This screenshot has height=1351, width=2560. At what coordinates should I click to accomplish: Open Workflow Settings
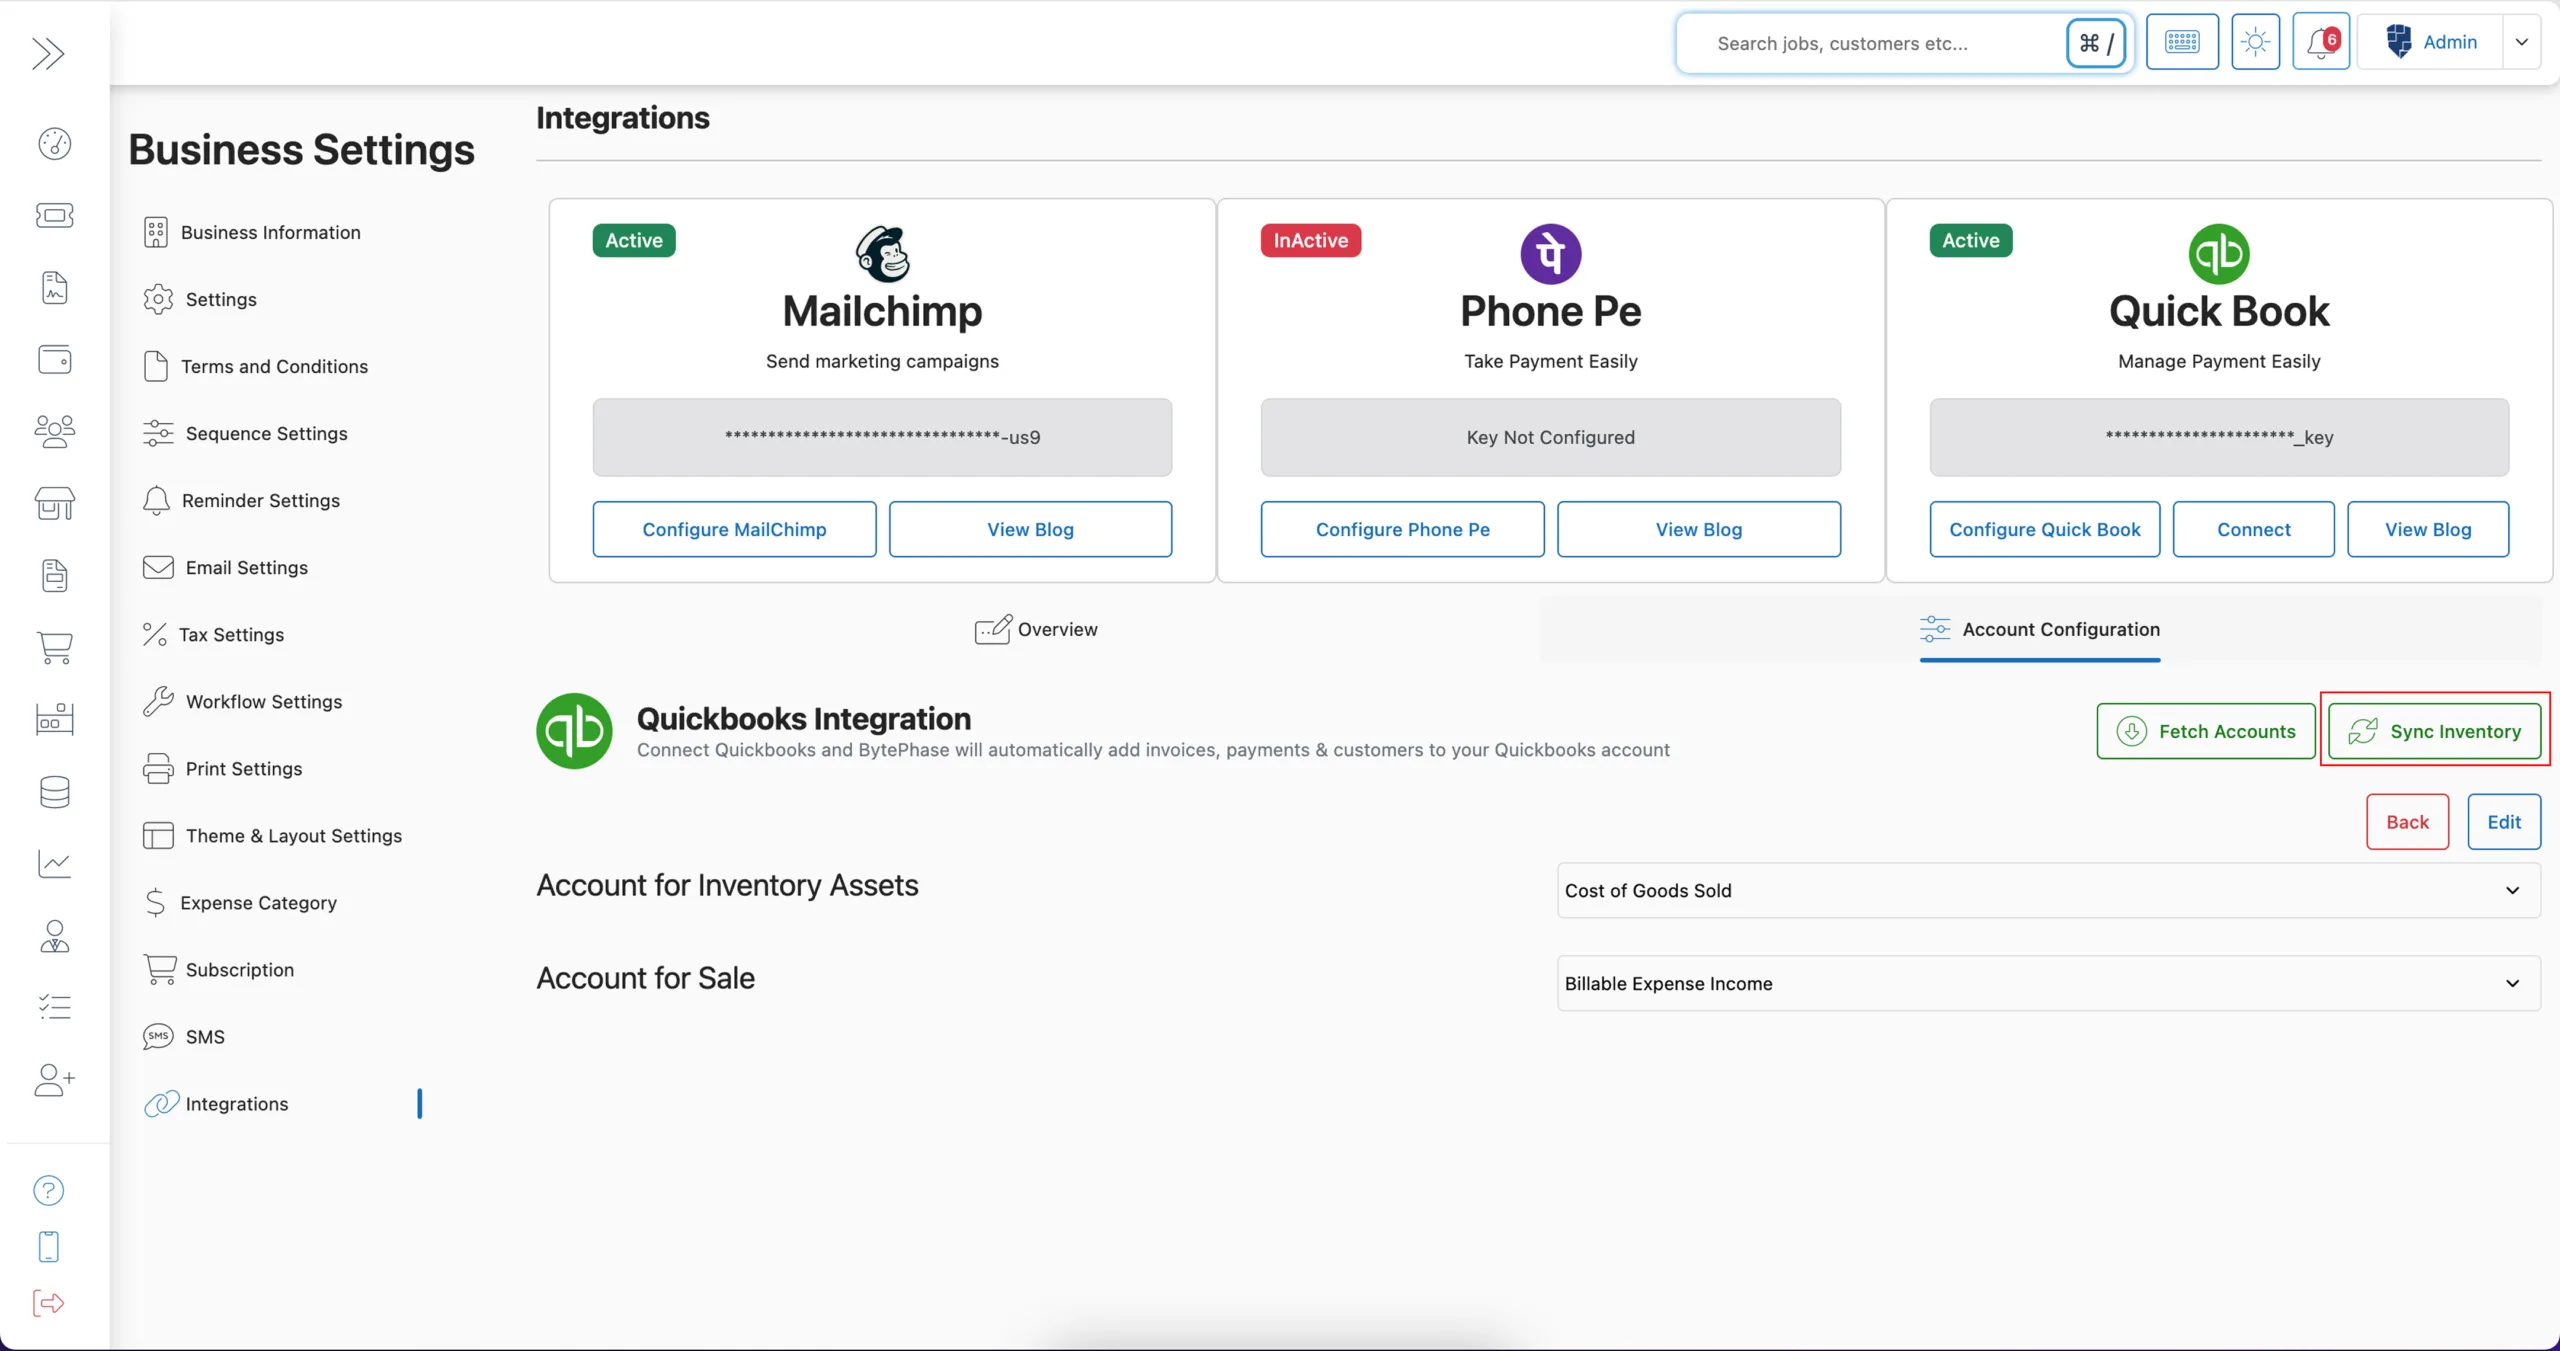click(243, 701)
